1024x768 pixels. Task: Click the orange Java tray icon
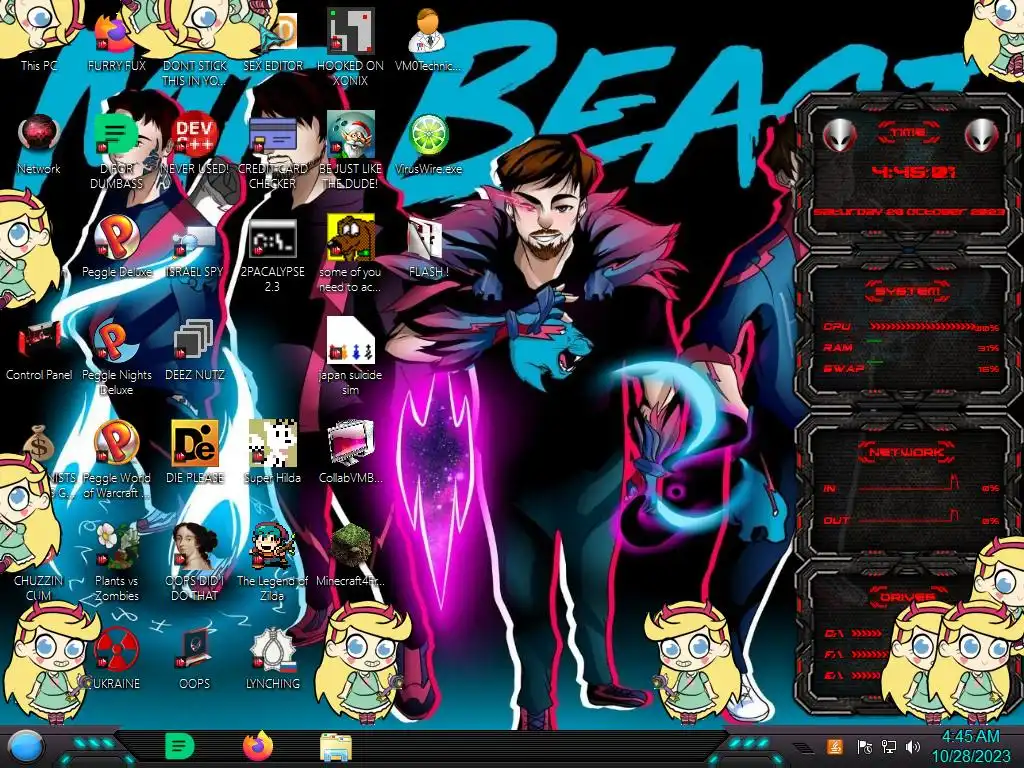click(x=835, y=746)
